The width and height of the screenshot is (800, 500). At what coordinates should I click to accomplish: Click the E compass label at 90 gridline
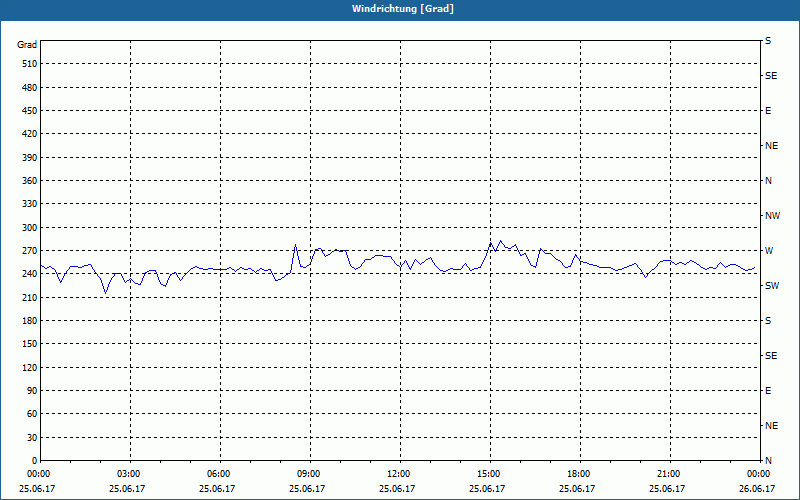tap(768, 391)
